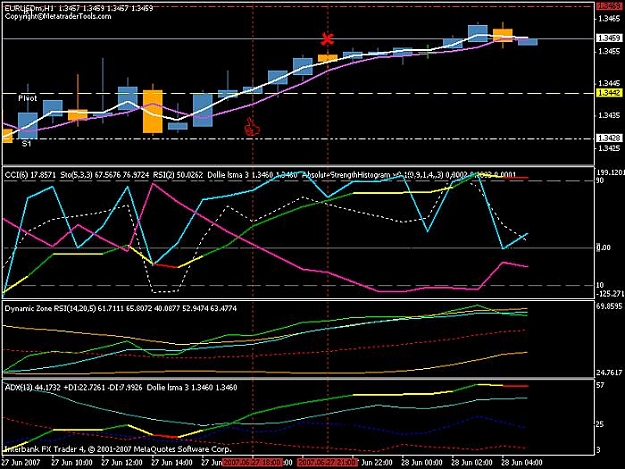The width and height of the screenshot is (625, 469).
Task: Click the 24.7617 scale value
Action: [x=609, y=373]
